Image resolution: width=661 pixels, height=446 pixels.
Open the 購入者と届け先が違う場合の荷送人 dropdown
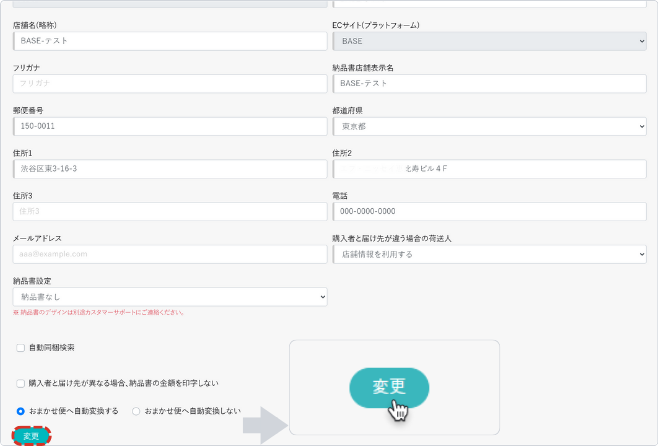point(489,254)
